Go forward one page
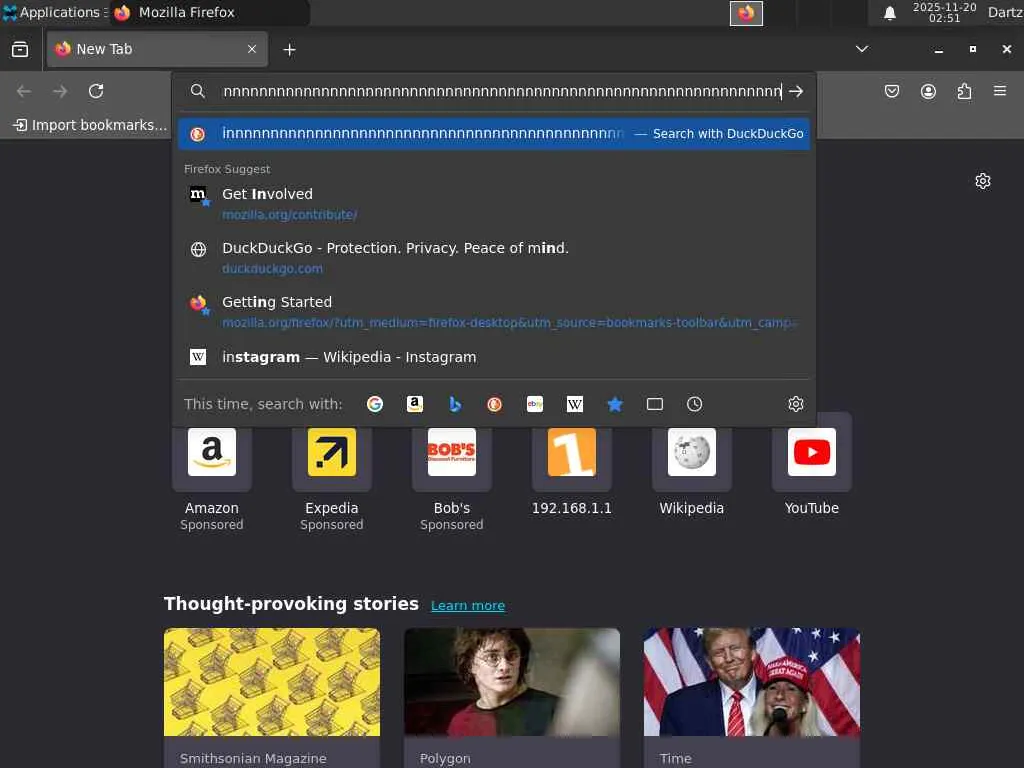Viewport: 1024px width, 768px height. point(60,91)
